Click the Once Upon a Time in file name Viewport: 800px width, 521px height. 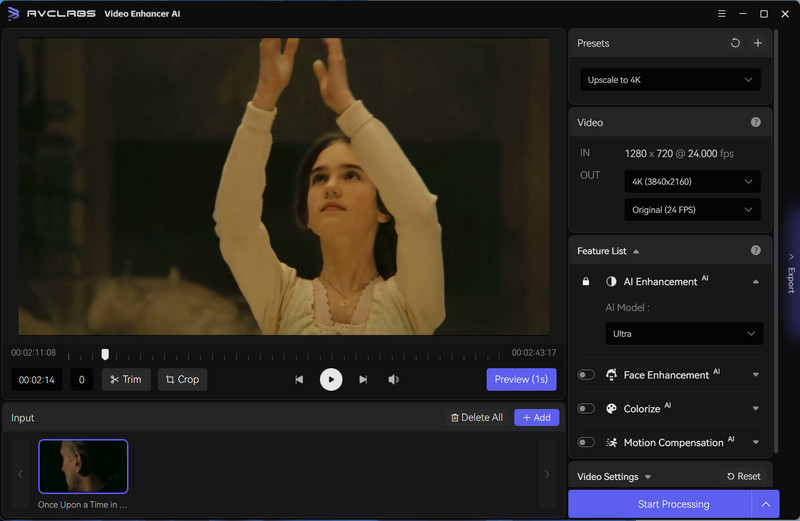[x=82, y=504]
